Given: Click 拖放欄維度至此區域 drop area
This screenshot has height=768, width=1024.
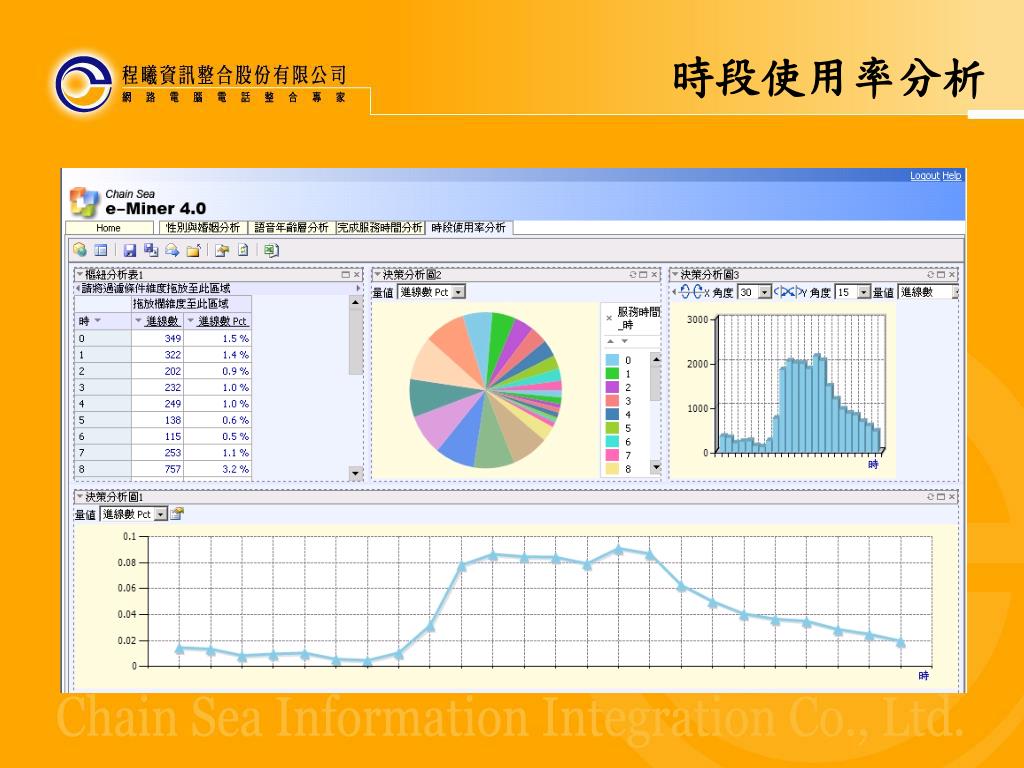Looking at the screenshot, I should click(x=191, y=304).
